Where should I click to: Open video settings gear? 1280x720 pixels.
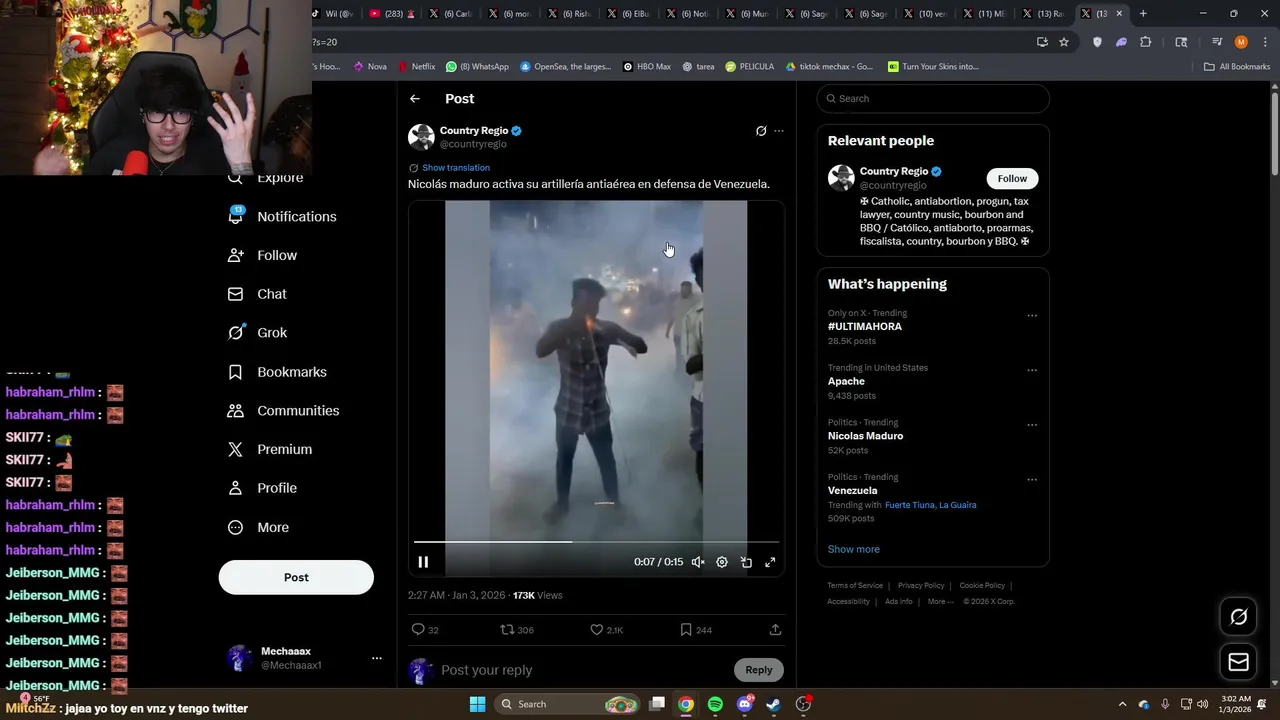pos(722,562)
